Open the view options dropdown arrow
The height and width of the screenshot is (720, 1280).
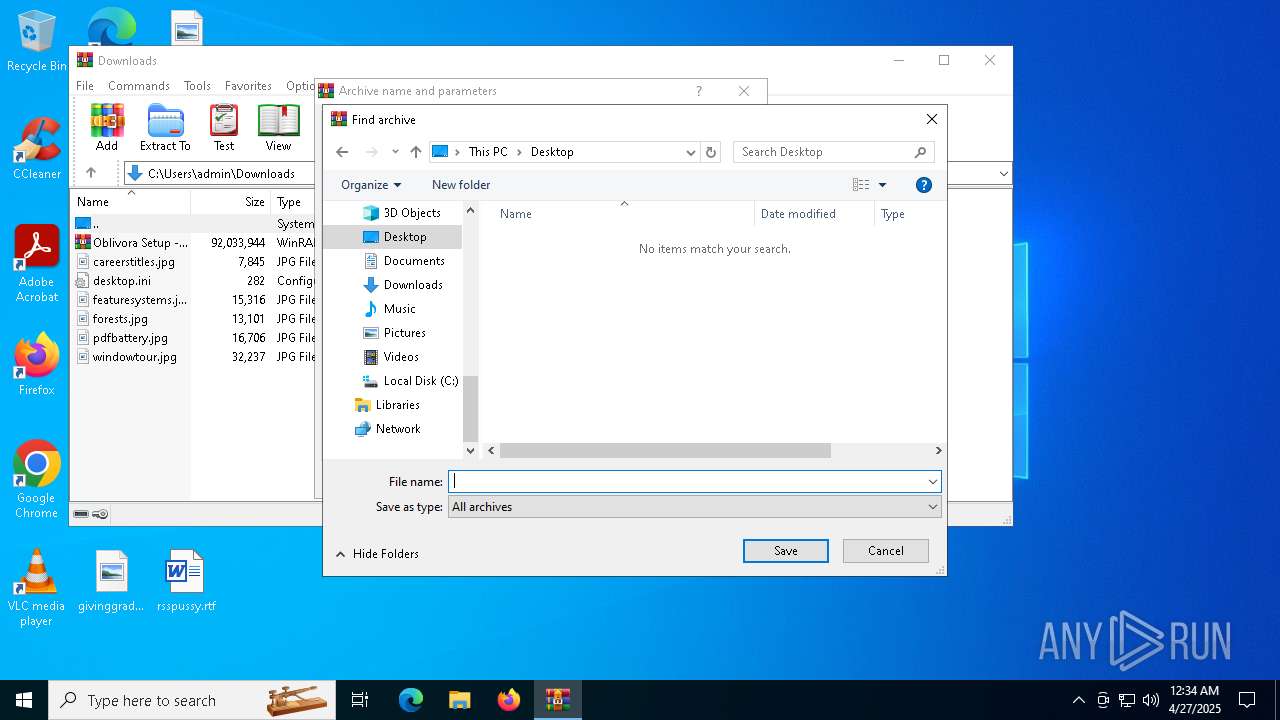(882, 185)
